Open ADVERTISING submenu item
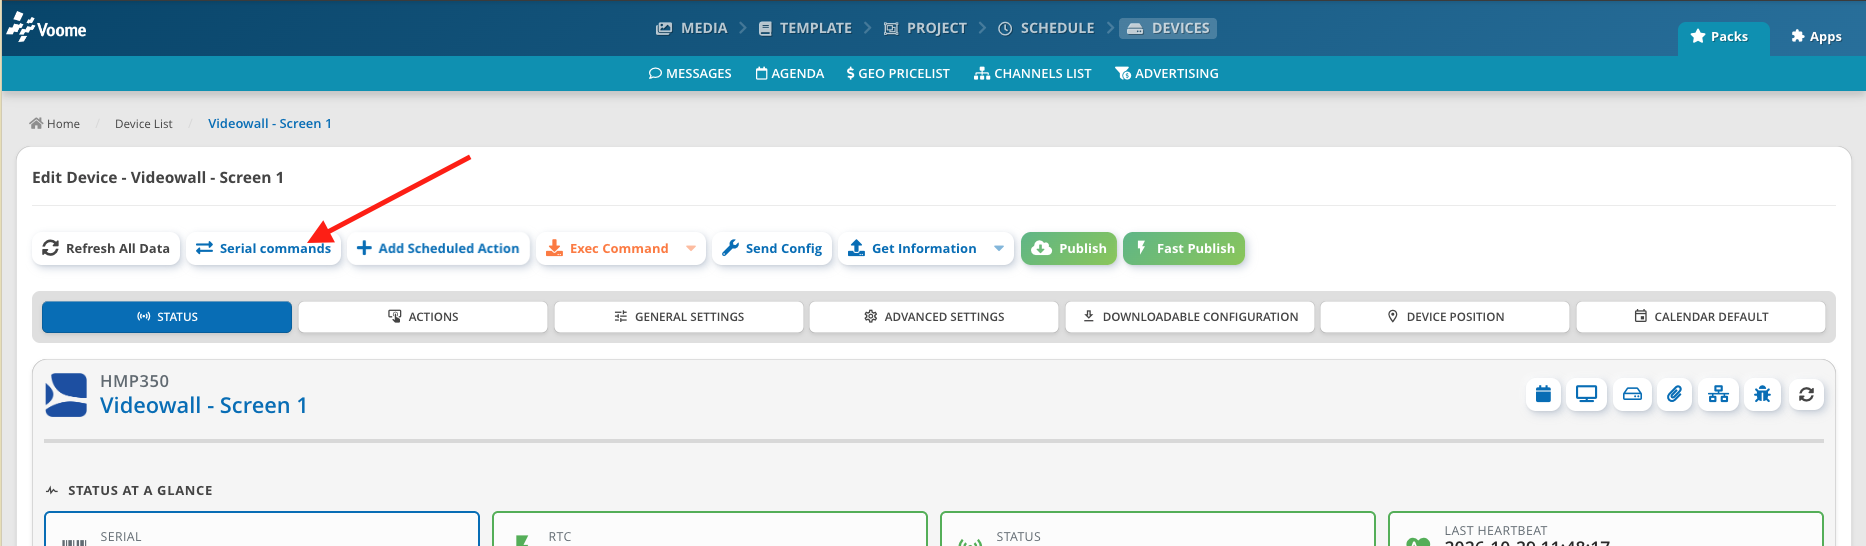The image size is (1866, 546). click(1167, 74)
